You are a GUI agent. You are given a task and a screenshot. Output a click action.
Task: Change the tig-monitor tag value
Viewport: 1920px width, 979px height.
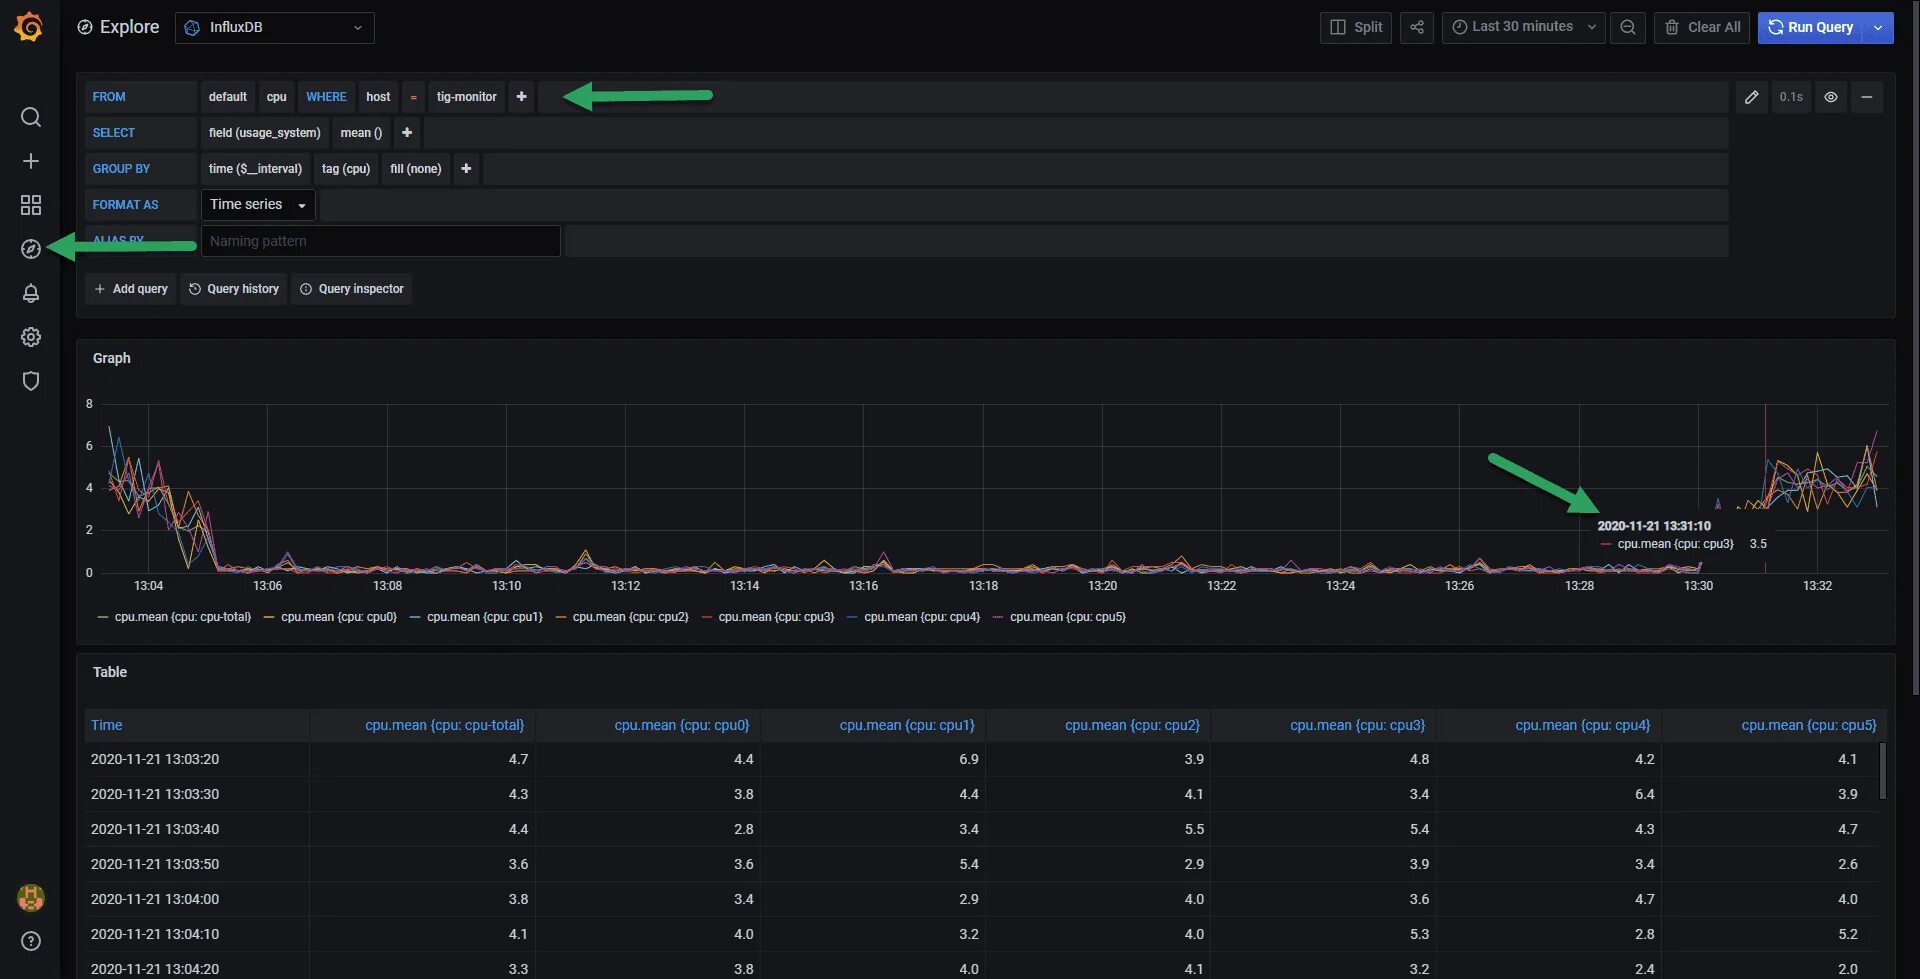[x=467, y=97]
